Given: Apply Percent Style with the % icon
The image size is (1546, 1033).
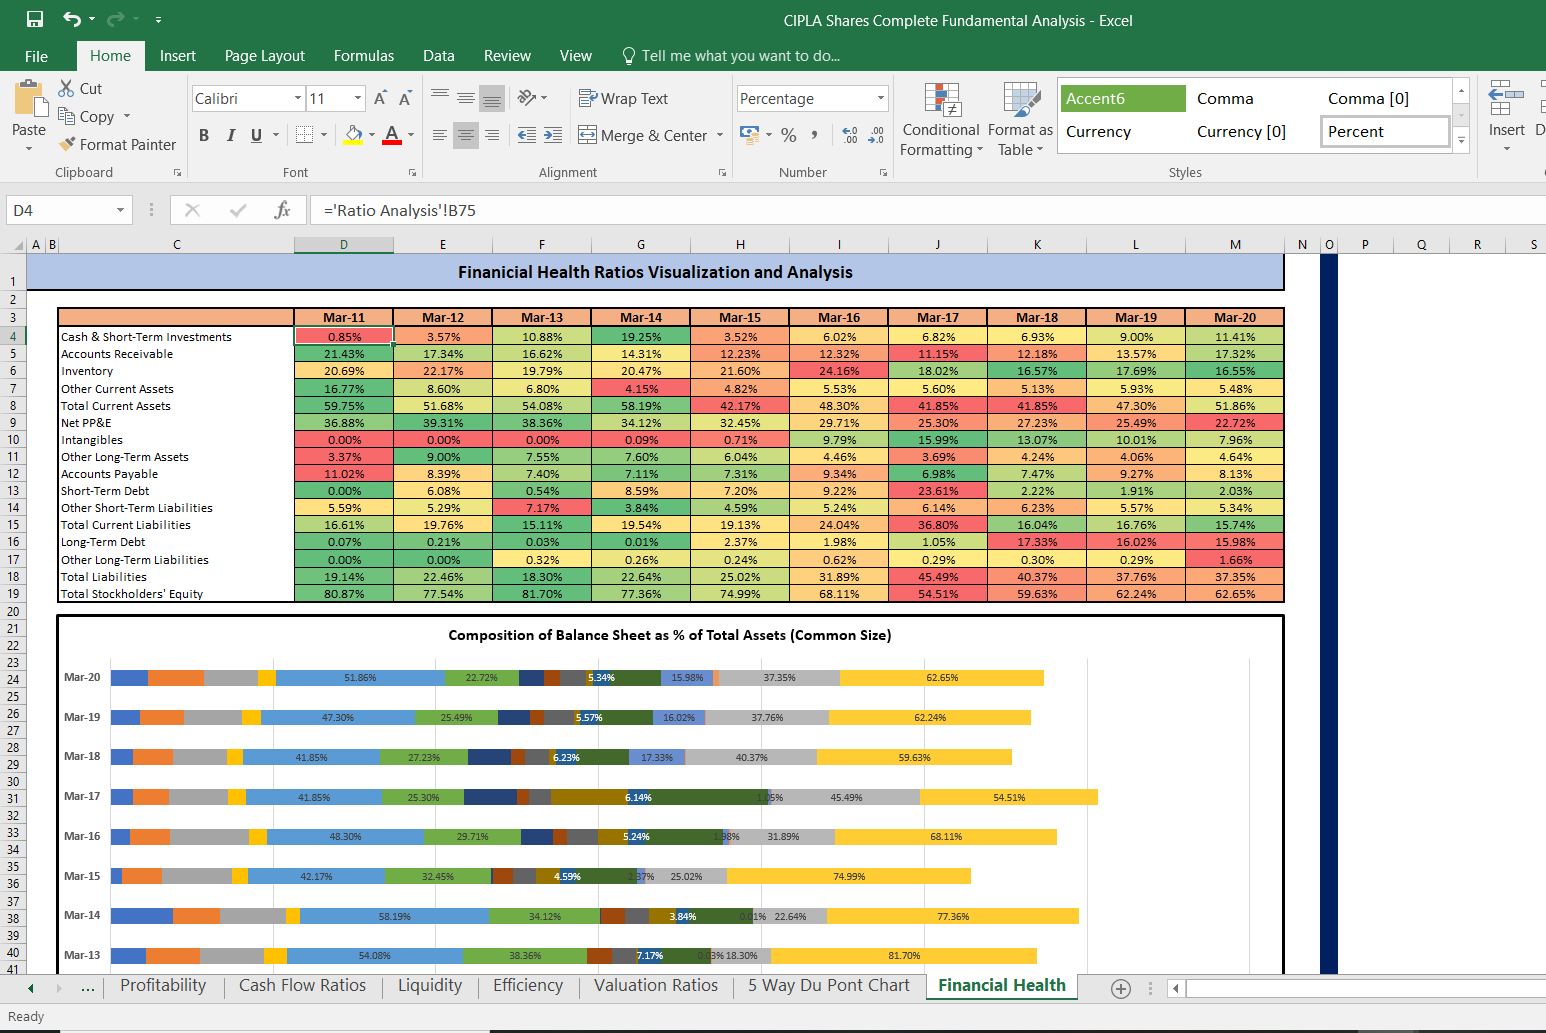Looking at the screenshot, I should click(789, 135).
